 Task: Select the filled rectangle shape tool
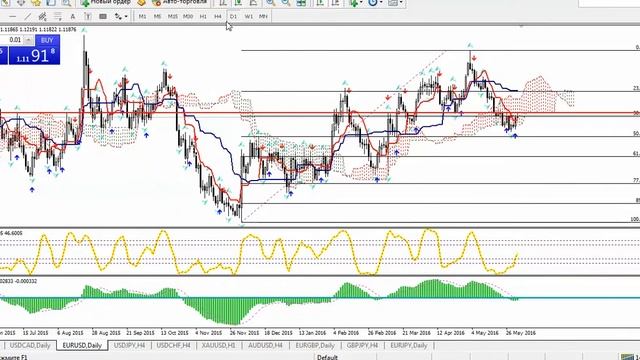click(103, 16)
